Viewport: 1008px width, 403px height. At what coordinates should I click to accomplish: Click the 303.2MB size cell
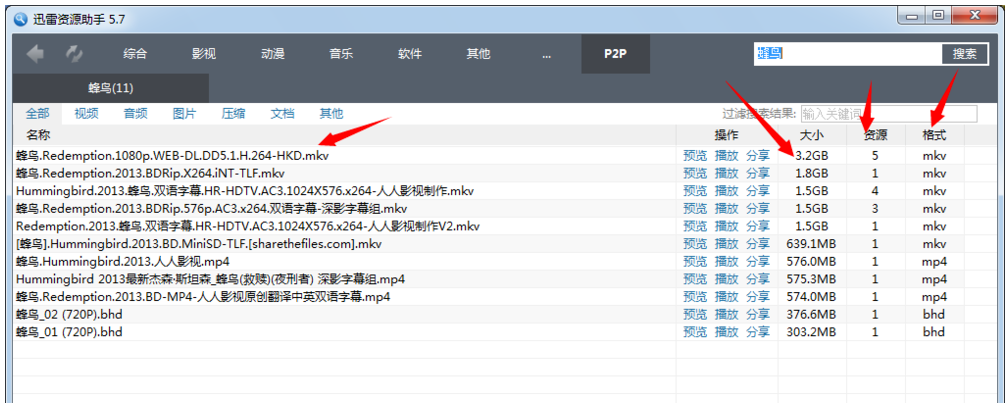(811, 332)
